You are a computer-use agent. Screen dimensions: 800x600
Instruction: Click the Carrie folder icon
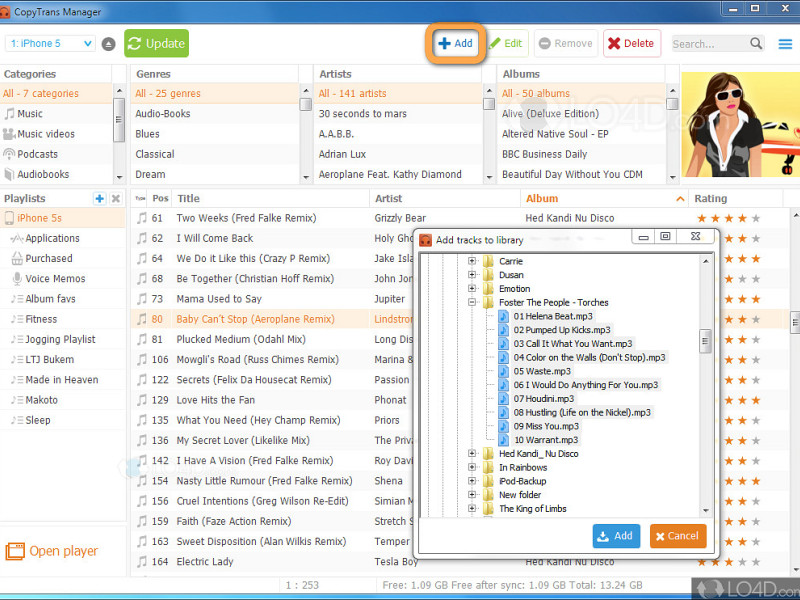[x=488, y=261]
